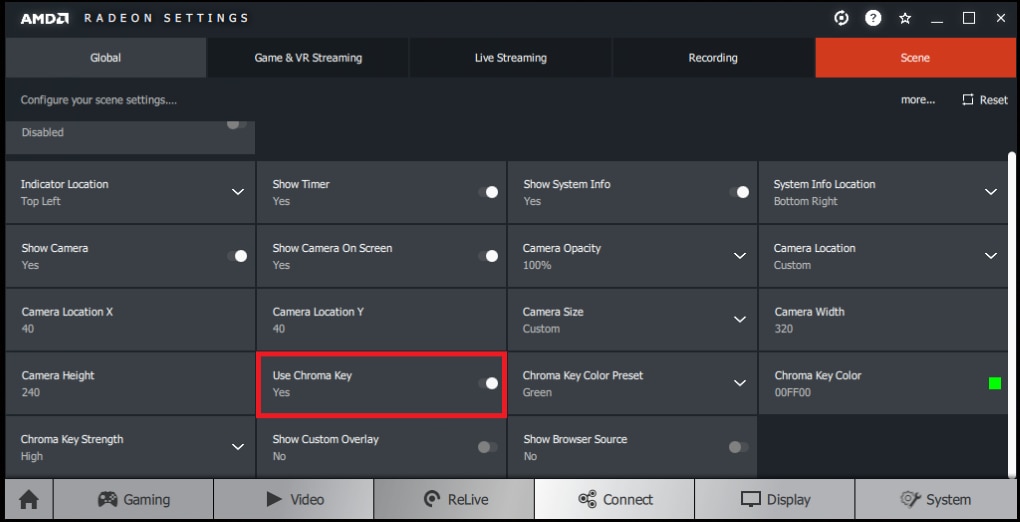Viewport: 1020px width, 522px height.
Task: Open the Connect section
Action: [x=615, y=499]
